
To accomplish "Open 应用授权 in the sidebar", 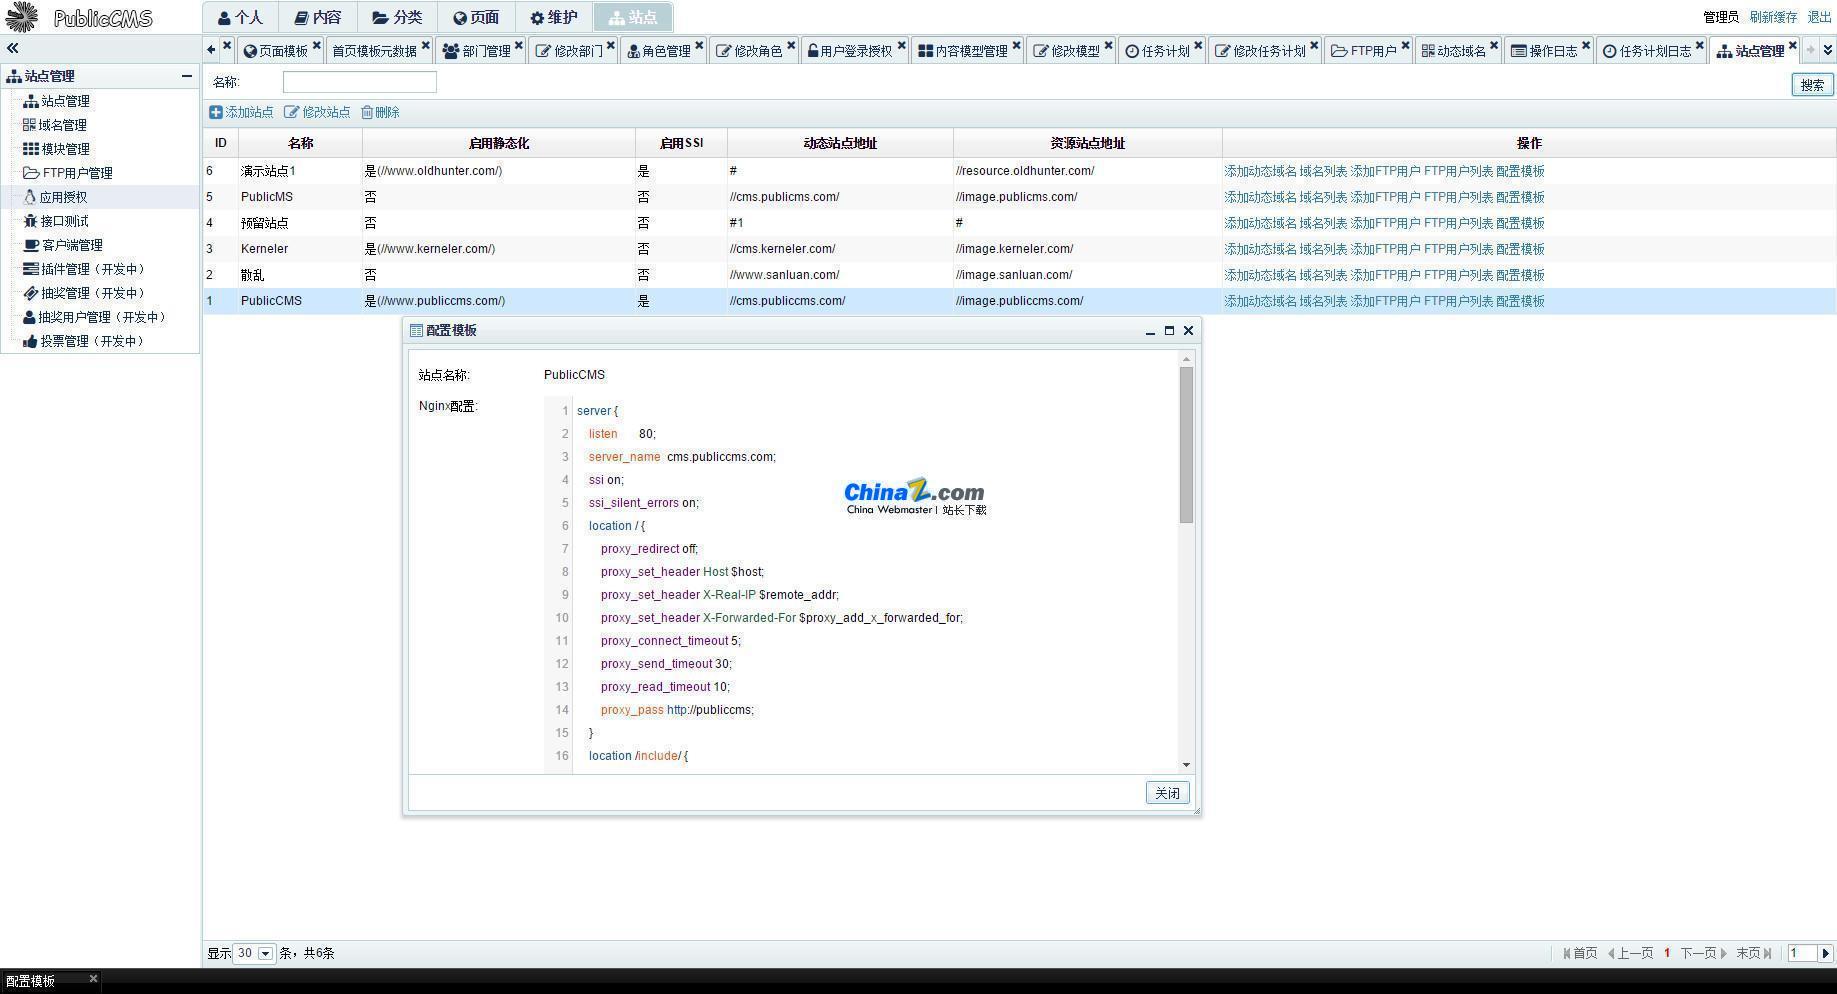I will [55, 197].
